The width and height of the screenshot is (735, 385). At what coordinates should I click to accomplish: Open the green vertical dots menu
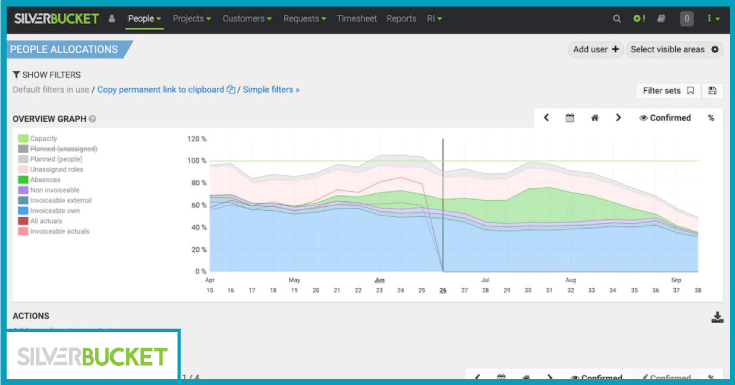click(713, 19)
